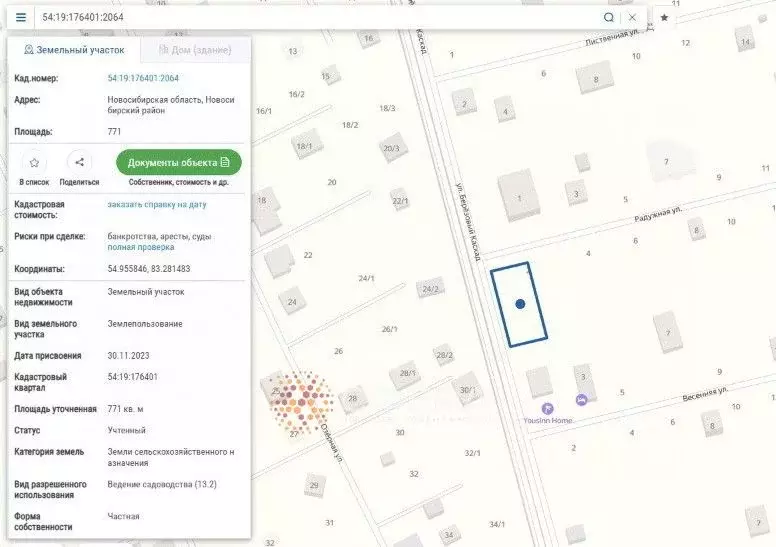Click Радужная ул. street label
This screenshot has height=547, width=776.
658,214
